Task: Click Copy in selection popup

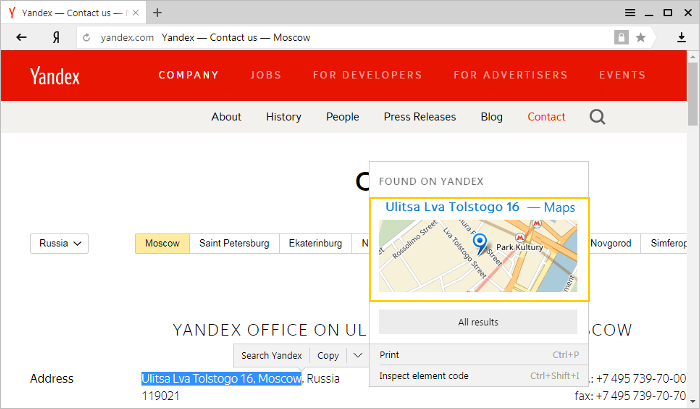Action: pyautogui.click(x=328, y=355)
